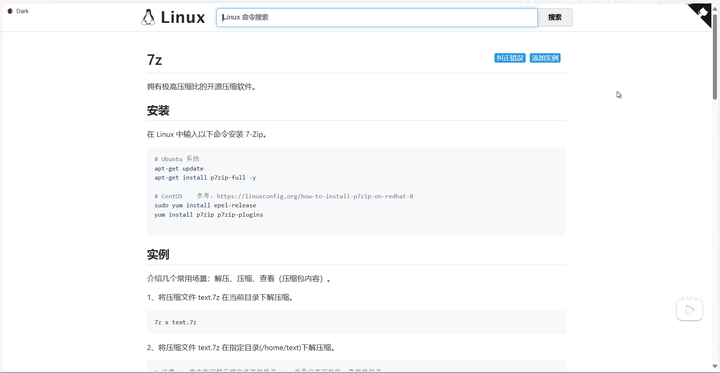Click the Linux site title text
Image resolution: width=720 pixels, height=373 pixels.
point(183,17)
